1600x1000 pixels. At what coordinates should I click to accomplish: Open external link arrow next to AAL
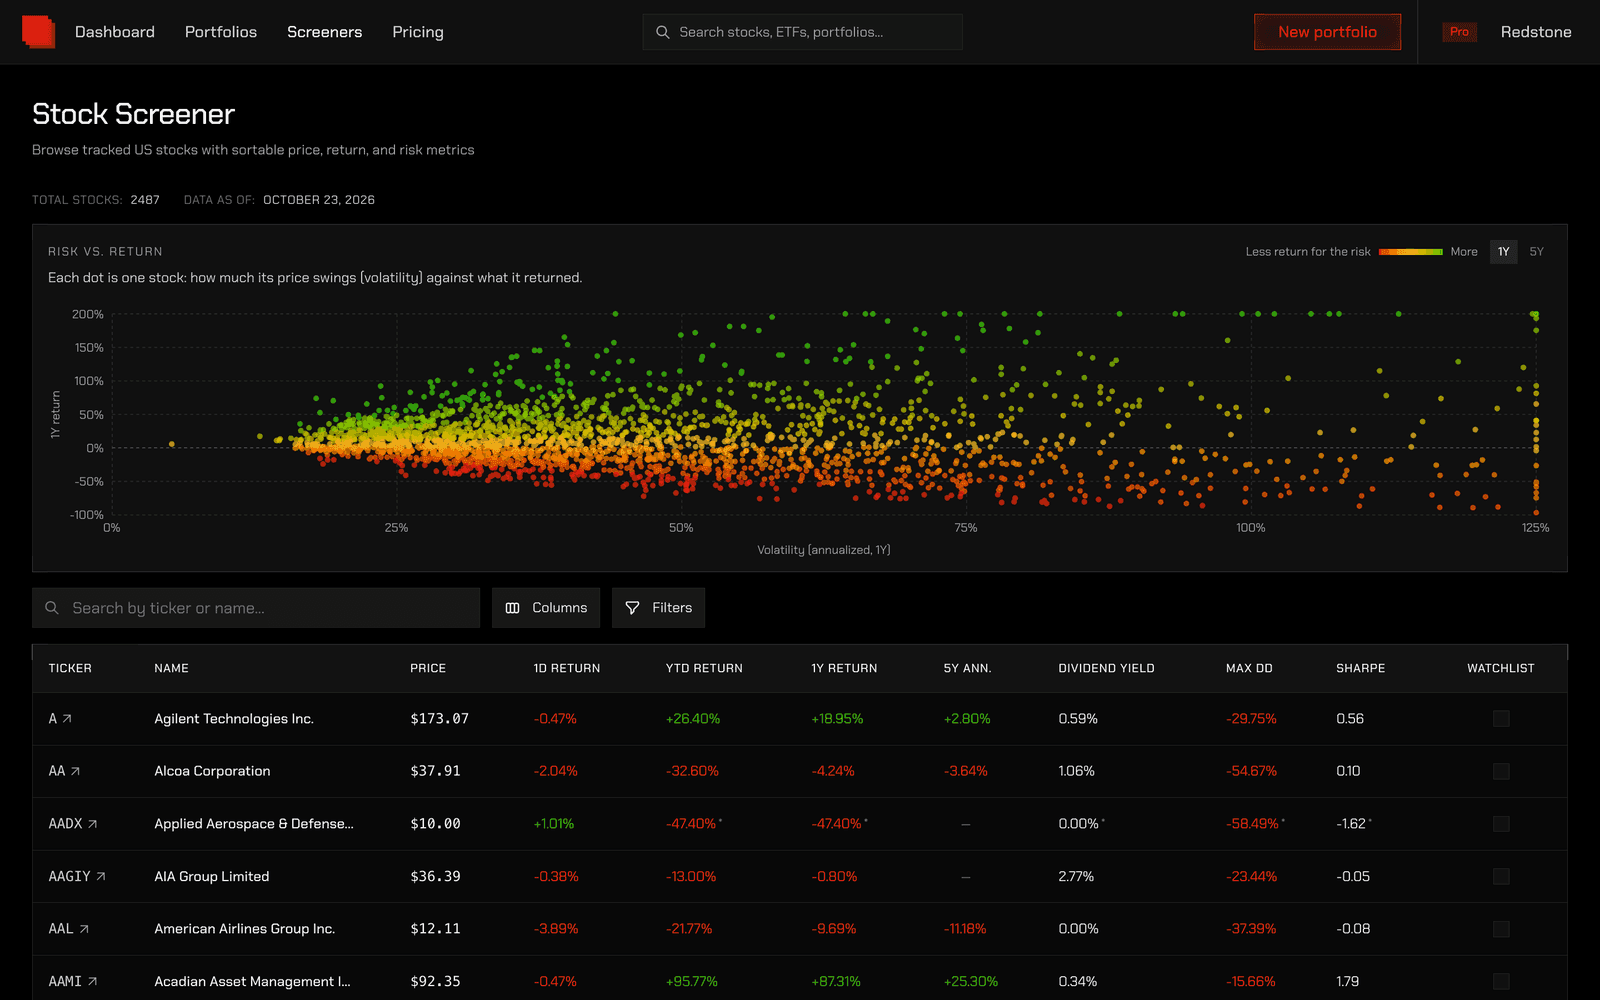tap(84, 929)
